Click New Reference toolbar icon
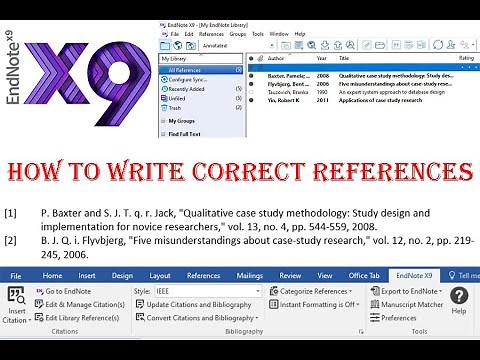Screen dimensions: 480x360 [x=299, y=45]
